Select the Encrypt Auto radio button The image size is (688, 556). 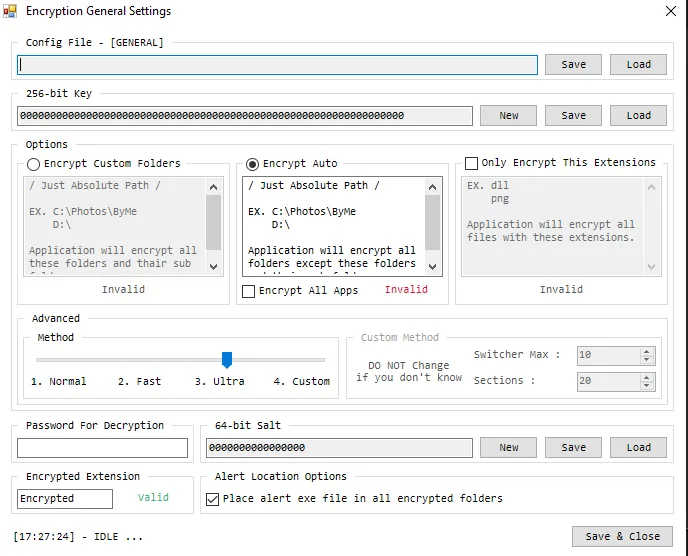tap(252, 164)
